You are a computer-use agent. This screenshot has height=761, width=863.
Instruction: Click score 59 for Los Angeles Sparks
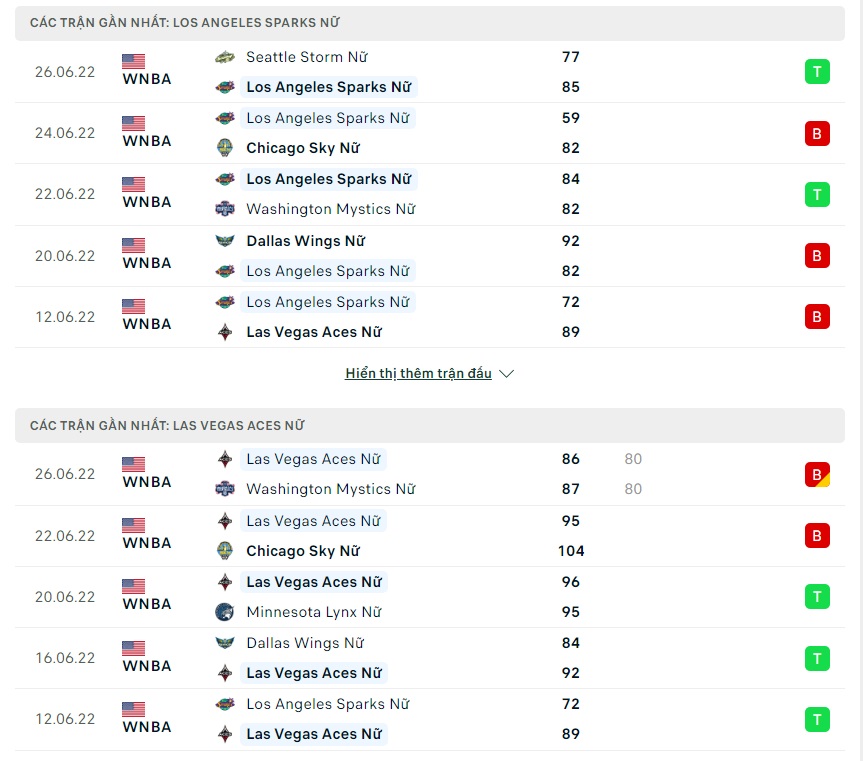[x=571, y=118]
